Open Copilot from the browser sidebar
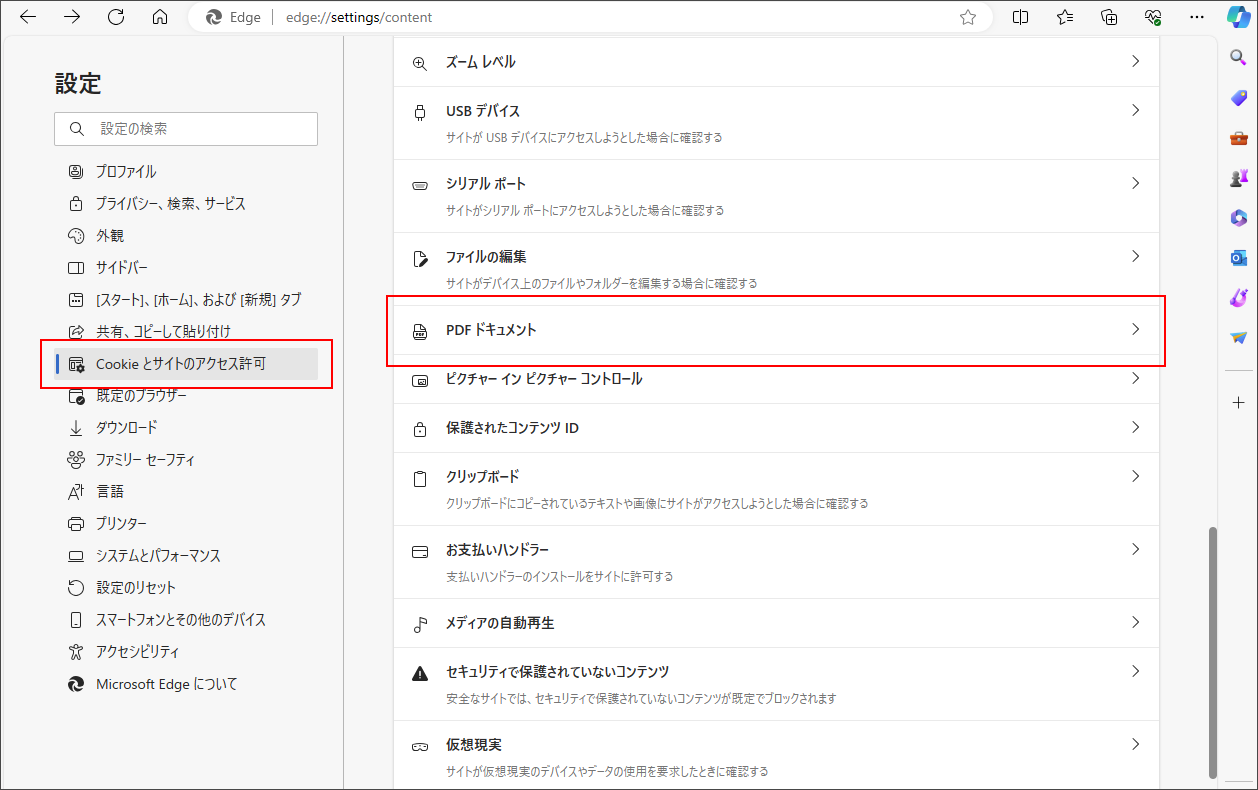Screen dimensions: 1258x790 pyautogui.click(x=1238, y=17)
